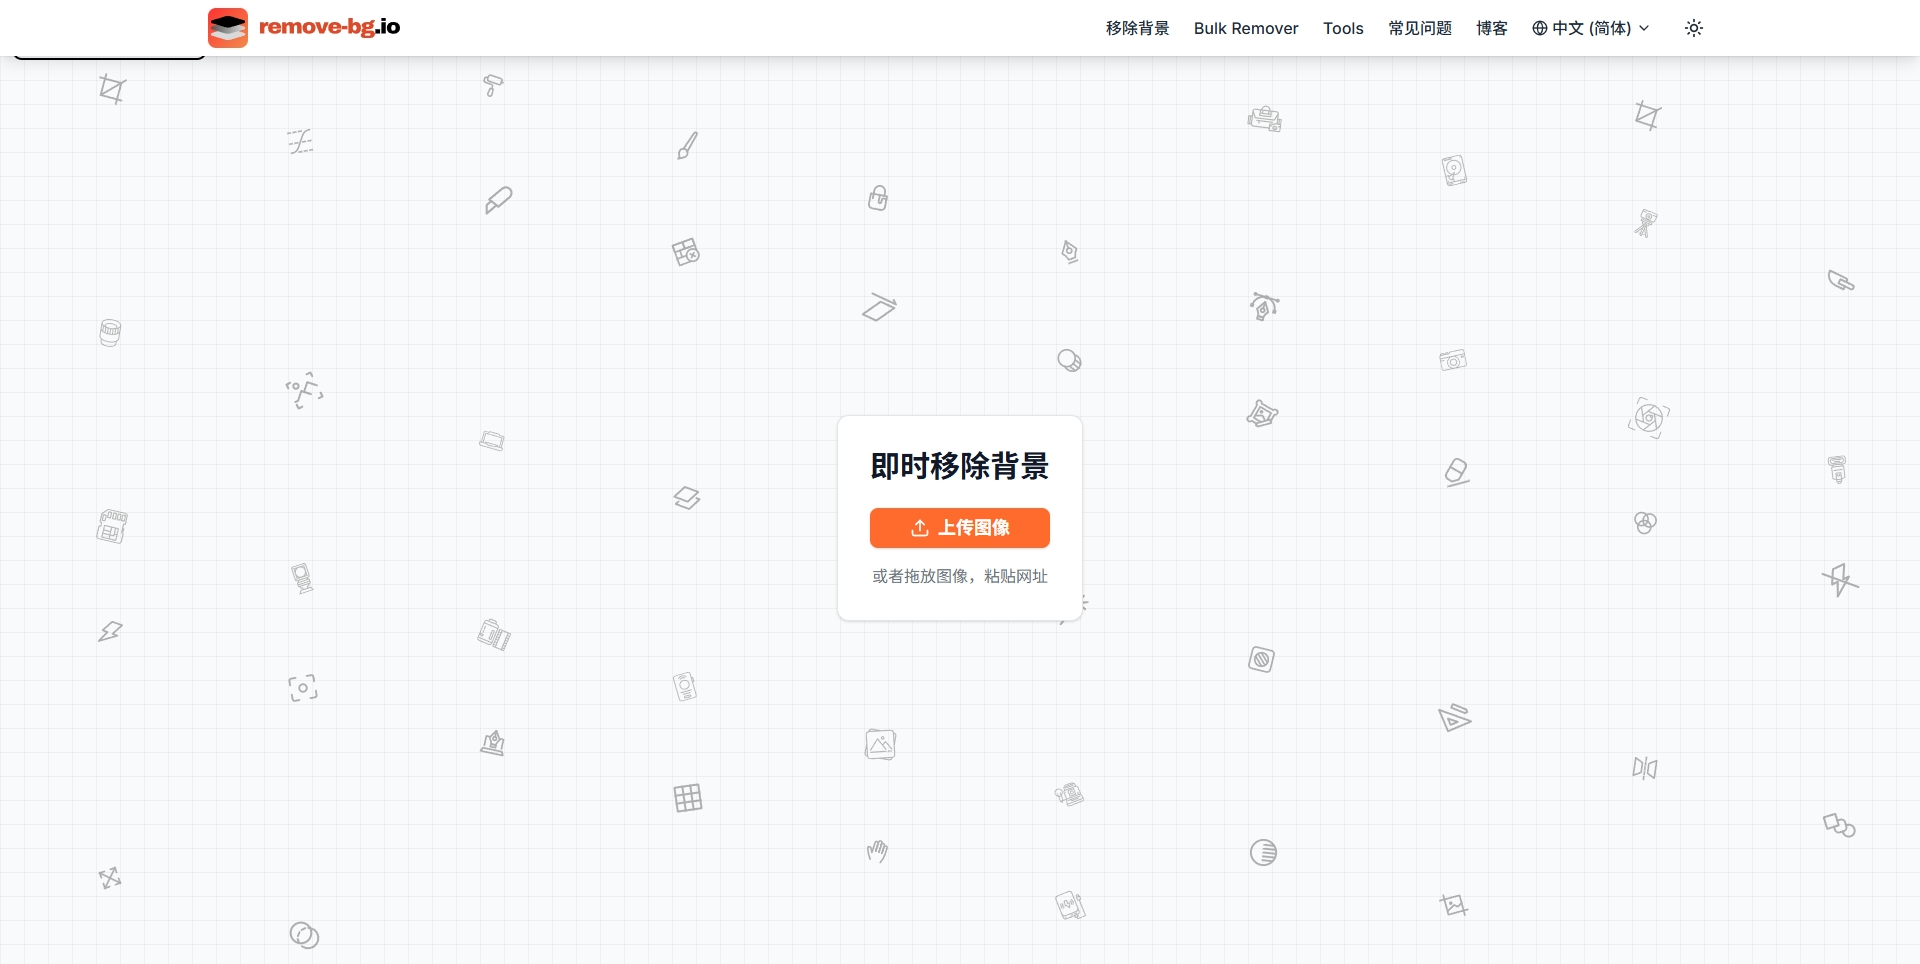Open the 移除背景 menu item
Viewport: 1920px width, 964px height.
[x=1137, y=28]
